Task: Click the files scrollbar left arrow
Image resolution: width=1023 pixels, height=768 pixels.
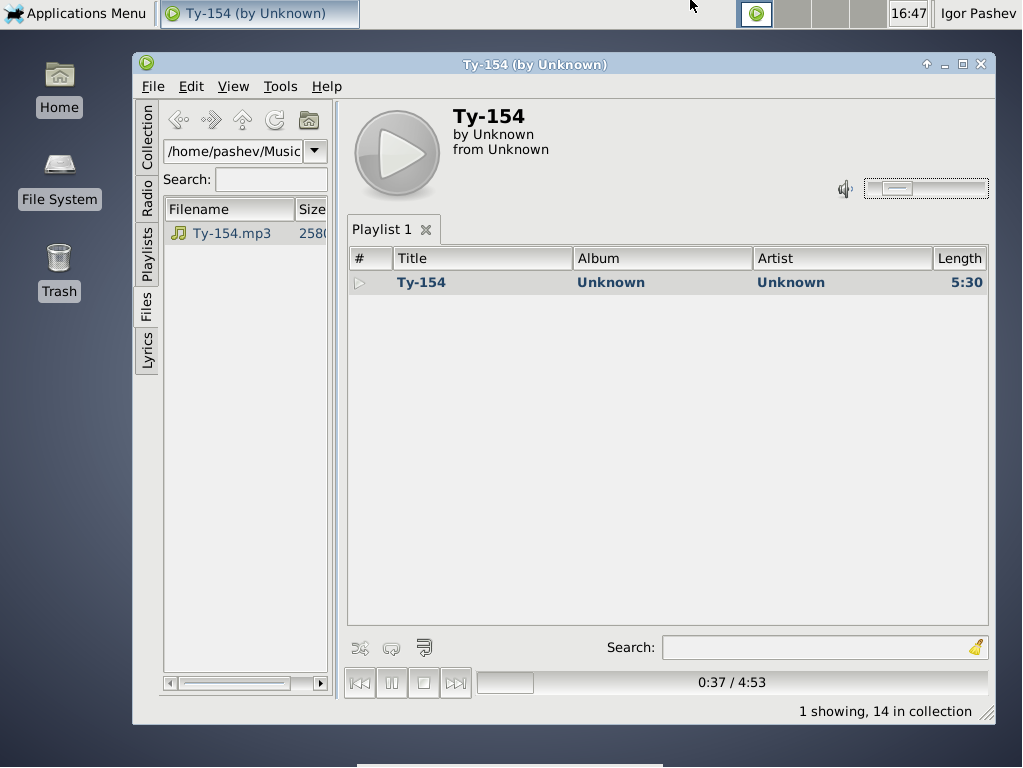Action: [x=170, y=683]
